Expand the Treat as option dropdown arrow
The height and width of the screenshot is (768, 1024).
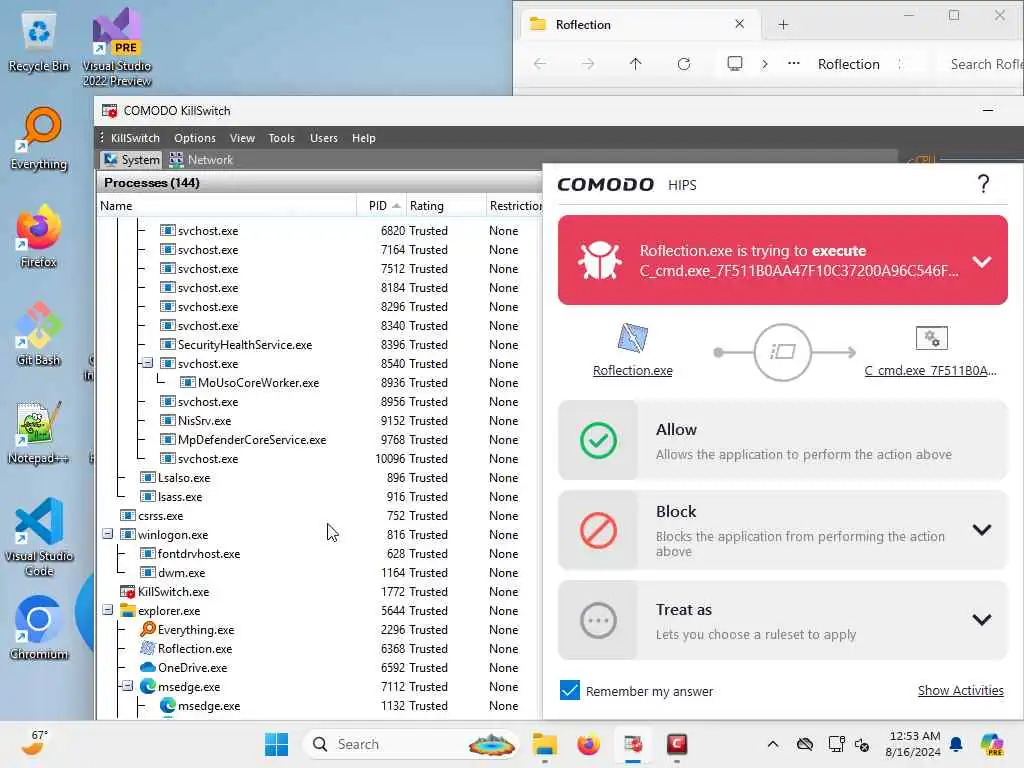(x=982, y=619)
